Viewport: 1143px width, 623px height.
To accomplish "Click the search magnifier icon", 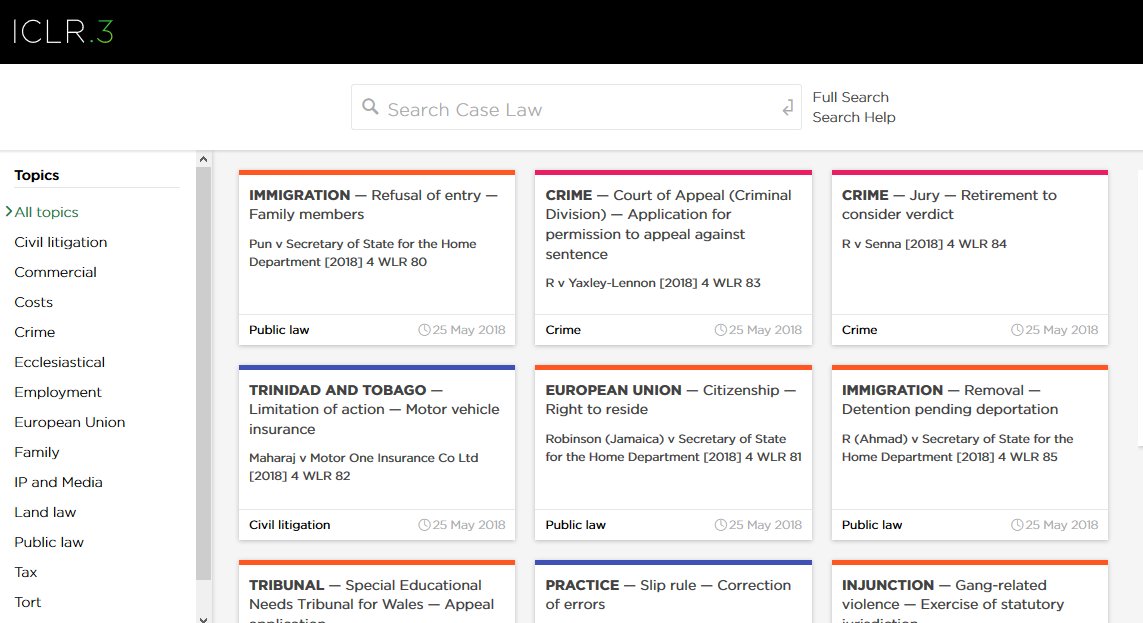I will (370, 107).
